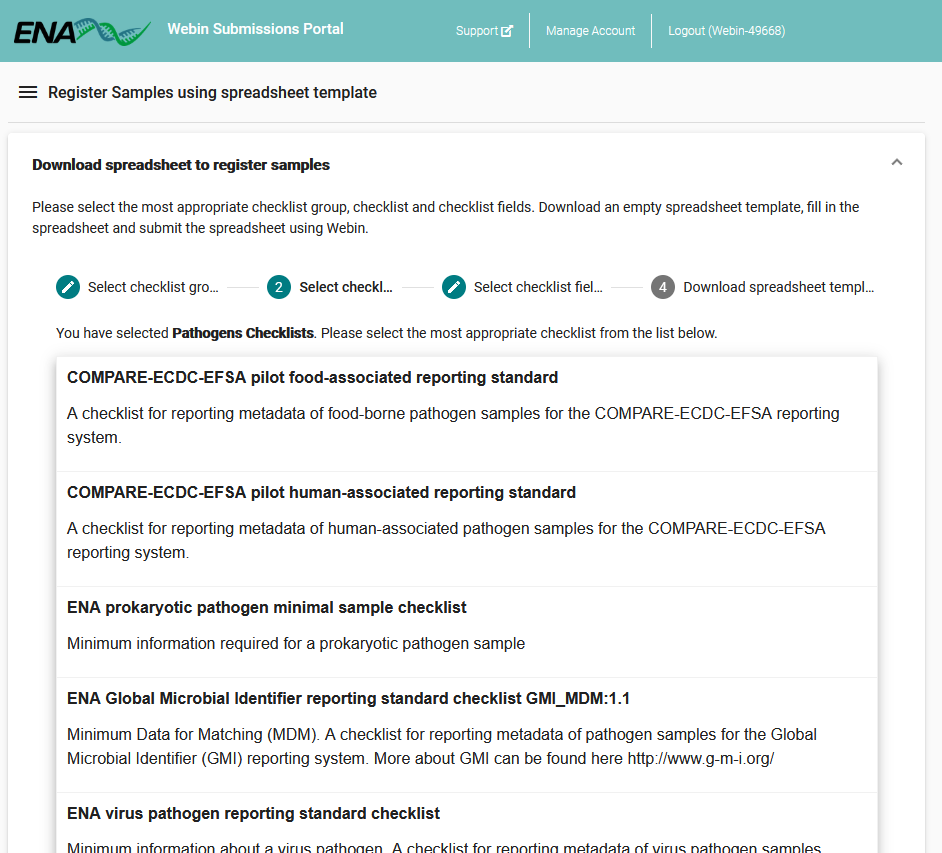Click Logout (Webin-49668)
Image resolution: width=942 pixels, height=853 pixels.
[x=726, y=31]
